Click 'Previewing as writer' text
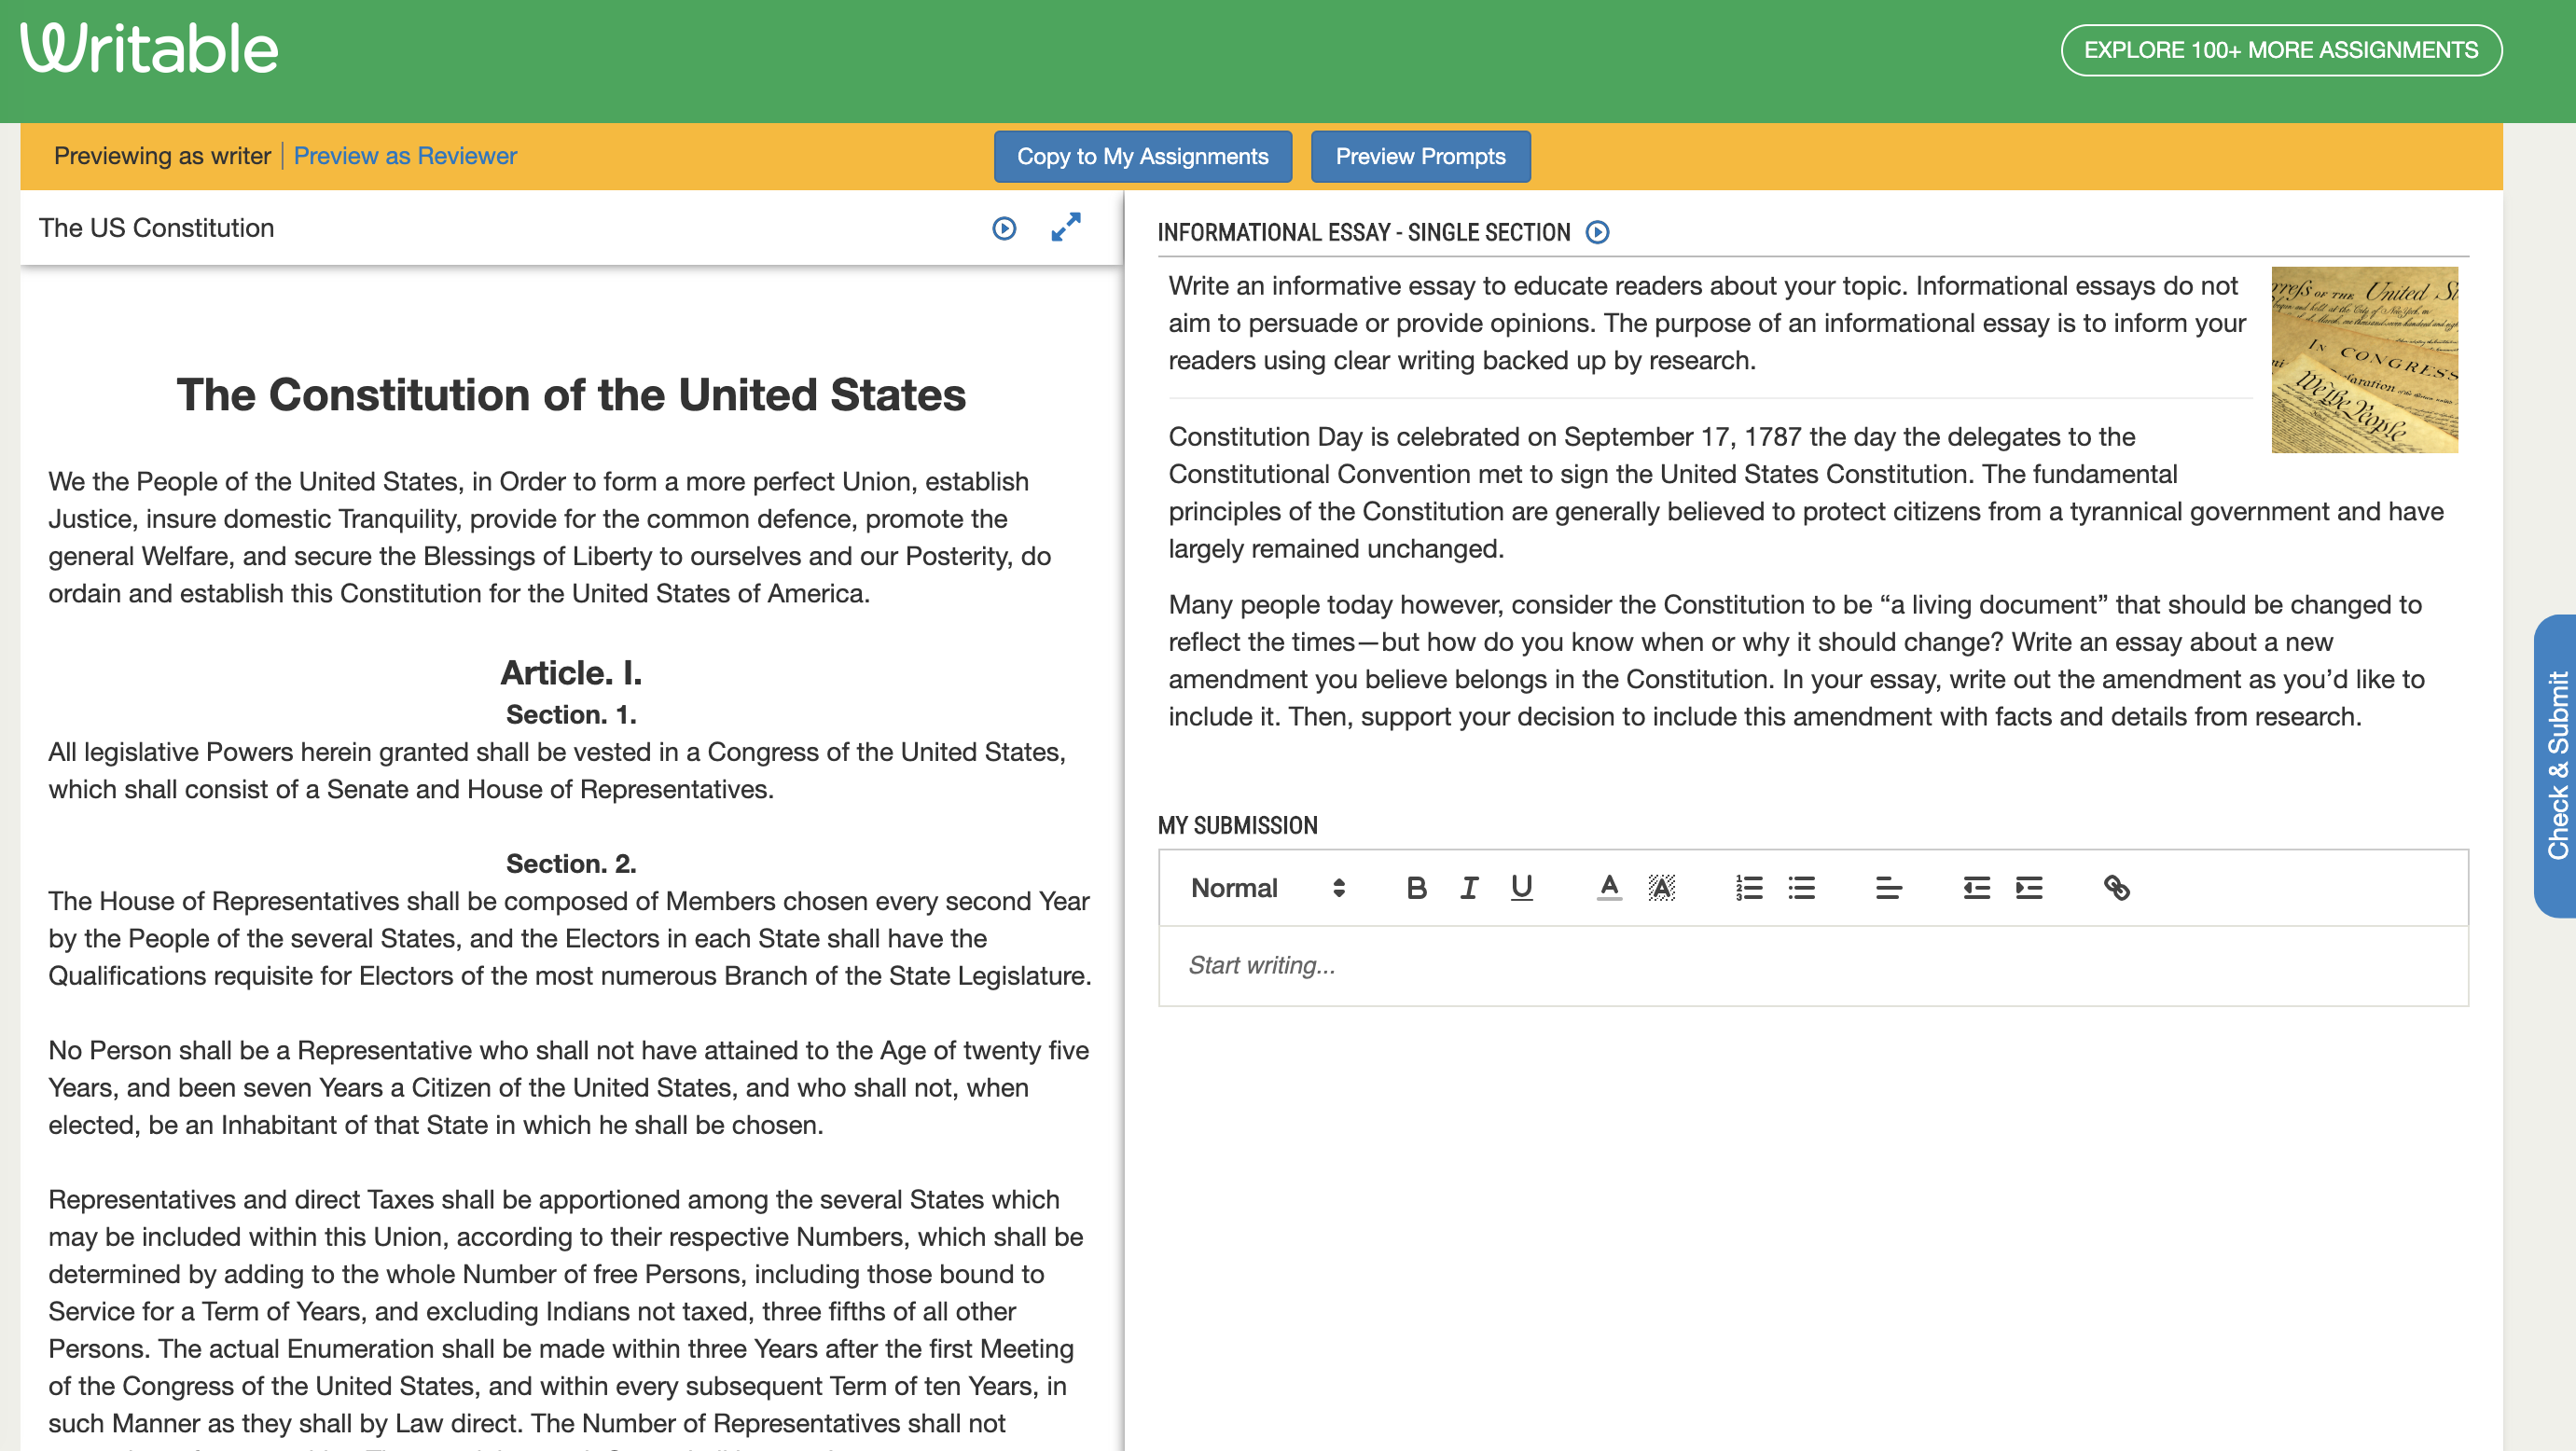Image resolution: width=2576 pixels, height=1451 pixels. 162,156
